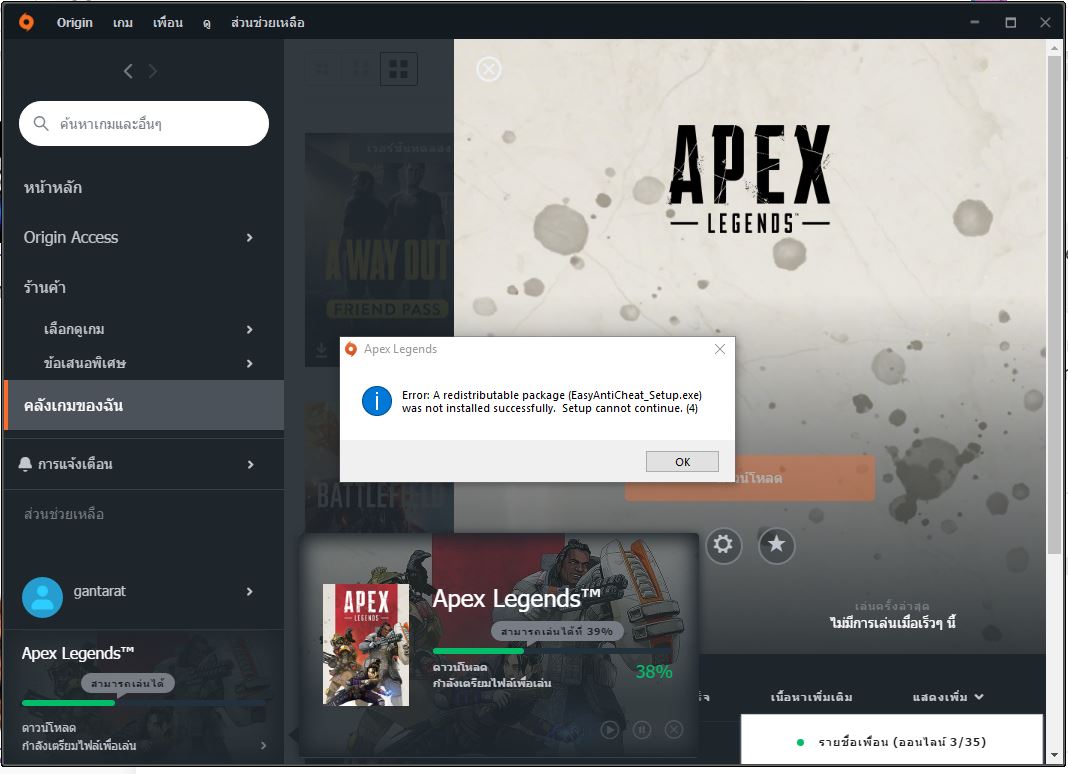Expand the ข้อเสนอพิเศษ submenu arrow
The image size is (1068, 774).
(x=249, y=363)
